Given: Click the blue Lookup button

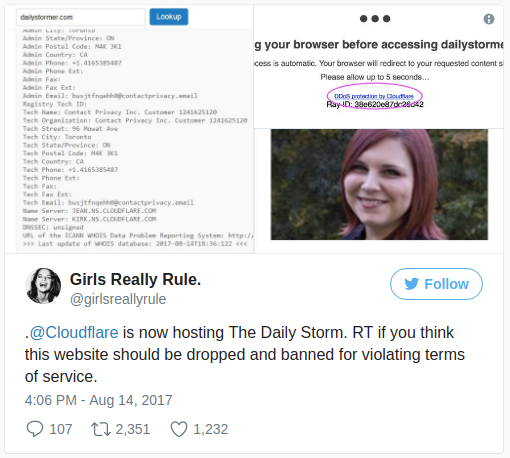Looking at the screenshot, I should click(x=169, y=17).
